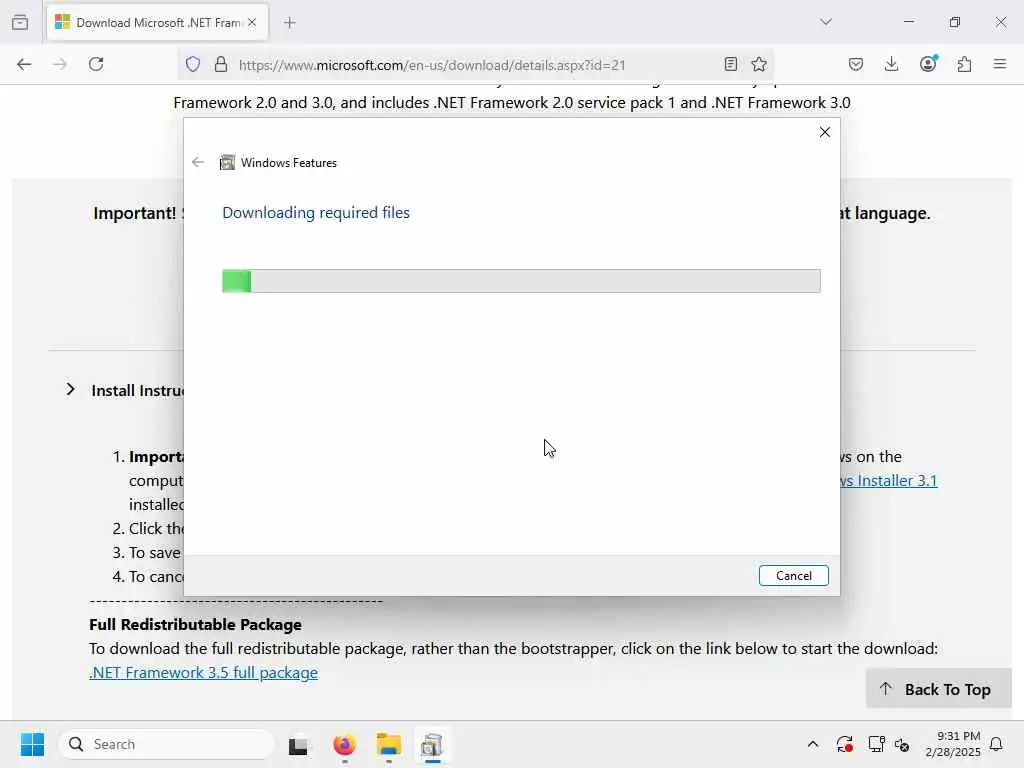
Task: Open File Explorer from the taskbar
Action: point(389,744)
